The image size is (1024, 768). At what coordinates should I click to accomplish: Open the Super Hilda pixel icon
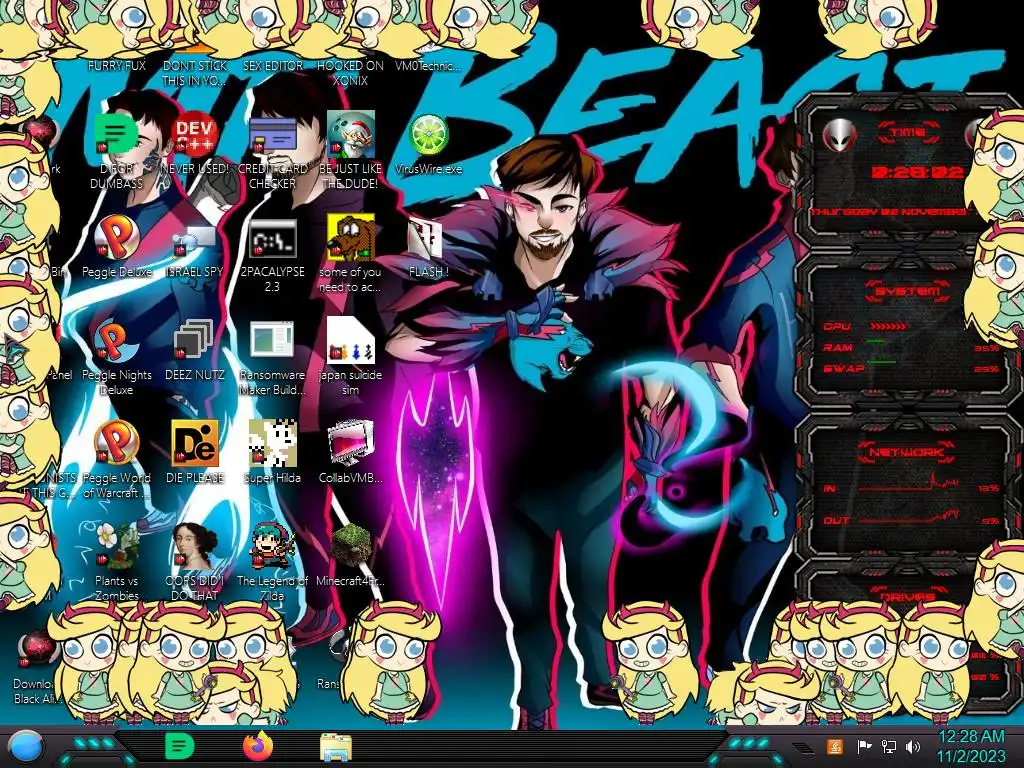tap(272, 443)
